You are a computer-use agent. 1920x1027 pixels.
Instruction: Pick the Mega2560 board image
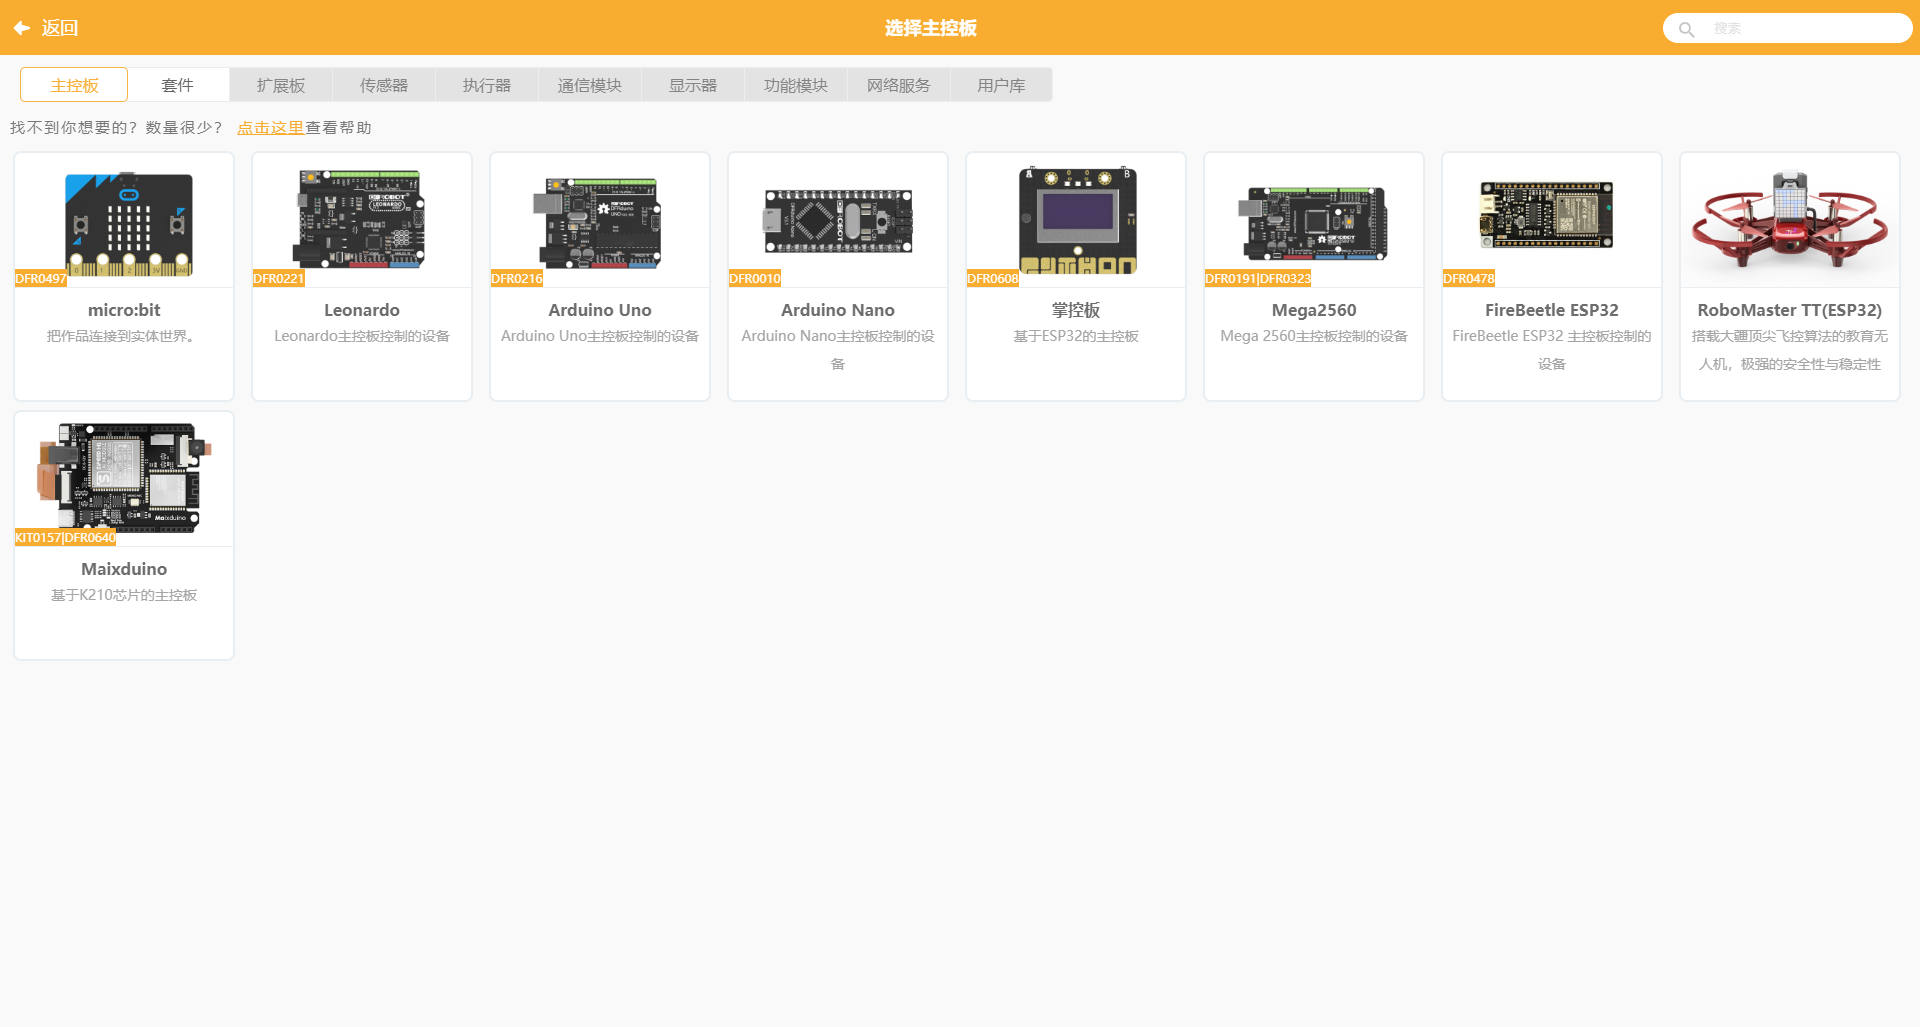[x=1313, y=222]
